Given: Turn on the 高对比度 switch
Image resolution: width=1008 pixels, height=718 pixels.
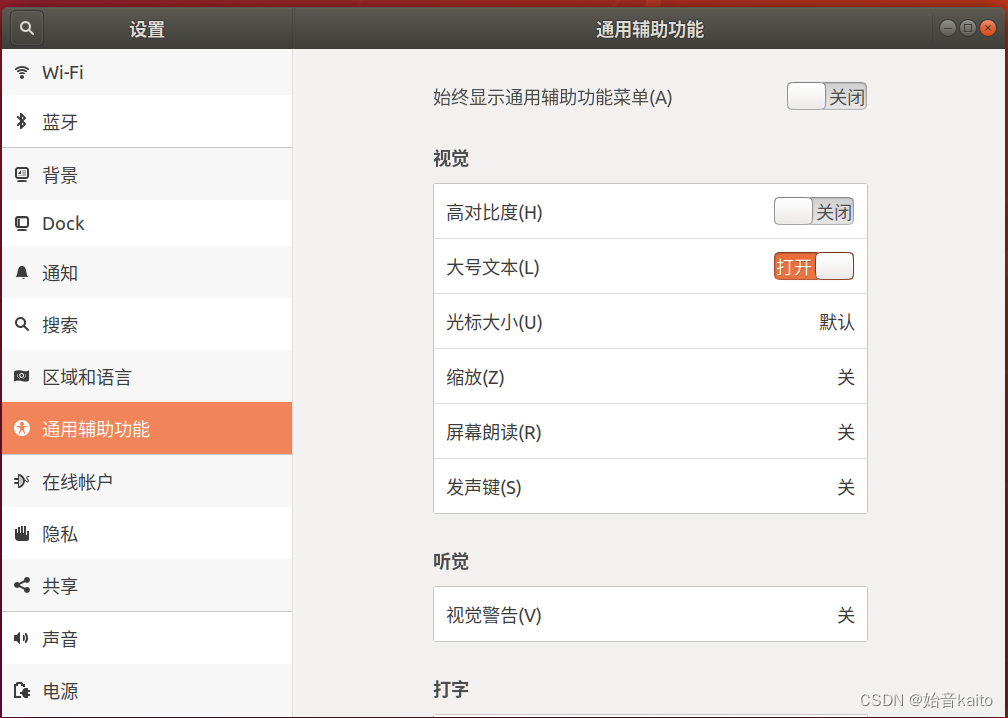Looking at the screenshot, I should pos(813,211).
